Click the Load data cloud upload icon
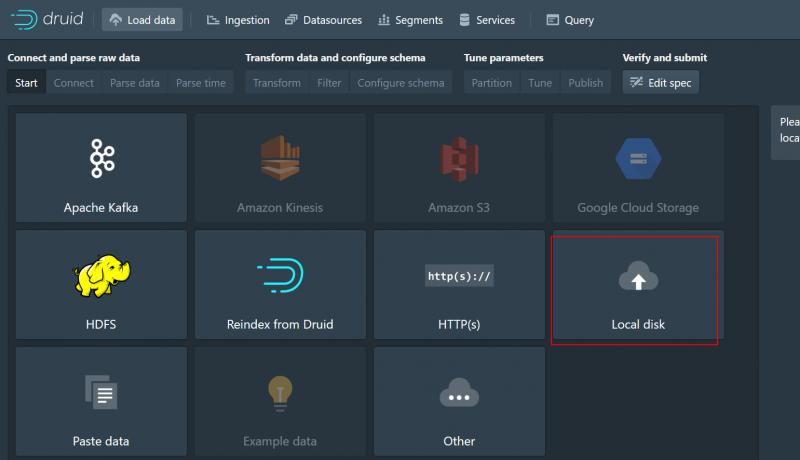The width and height of the screenshot is (800, 460). (x=116, y=20)
